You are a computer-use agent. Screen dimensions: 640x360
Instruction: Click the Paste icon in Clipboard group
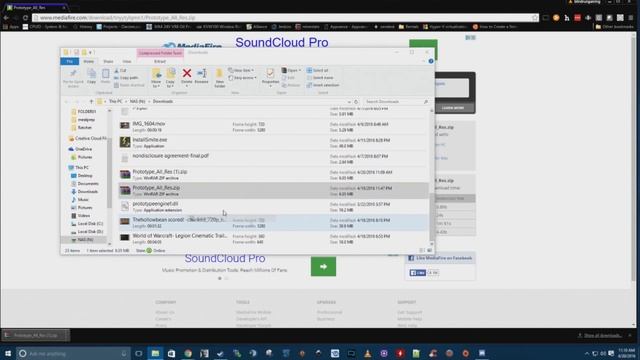pyautogui.click(x=105, y=76)
